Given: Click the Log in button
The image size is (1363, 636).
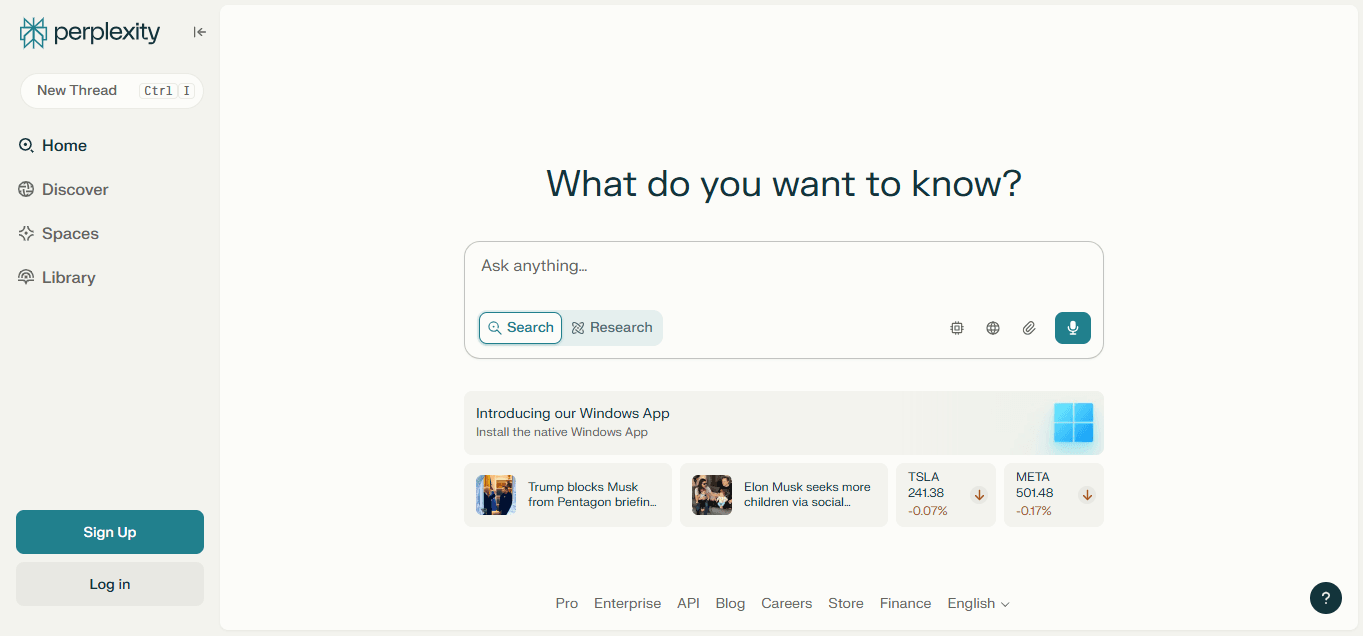Looking at the screenshot, I should click(x=110, y=584).
